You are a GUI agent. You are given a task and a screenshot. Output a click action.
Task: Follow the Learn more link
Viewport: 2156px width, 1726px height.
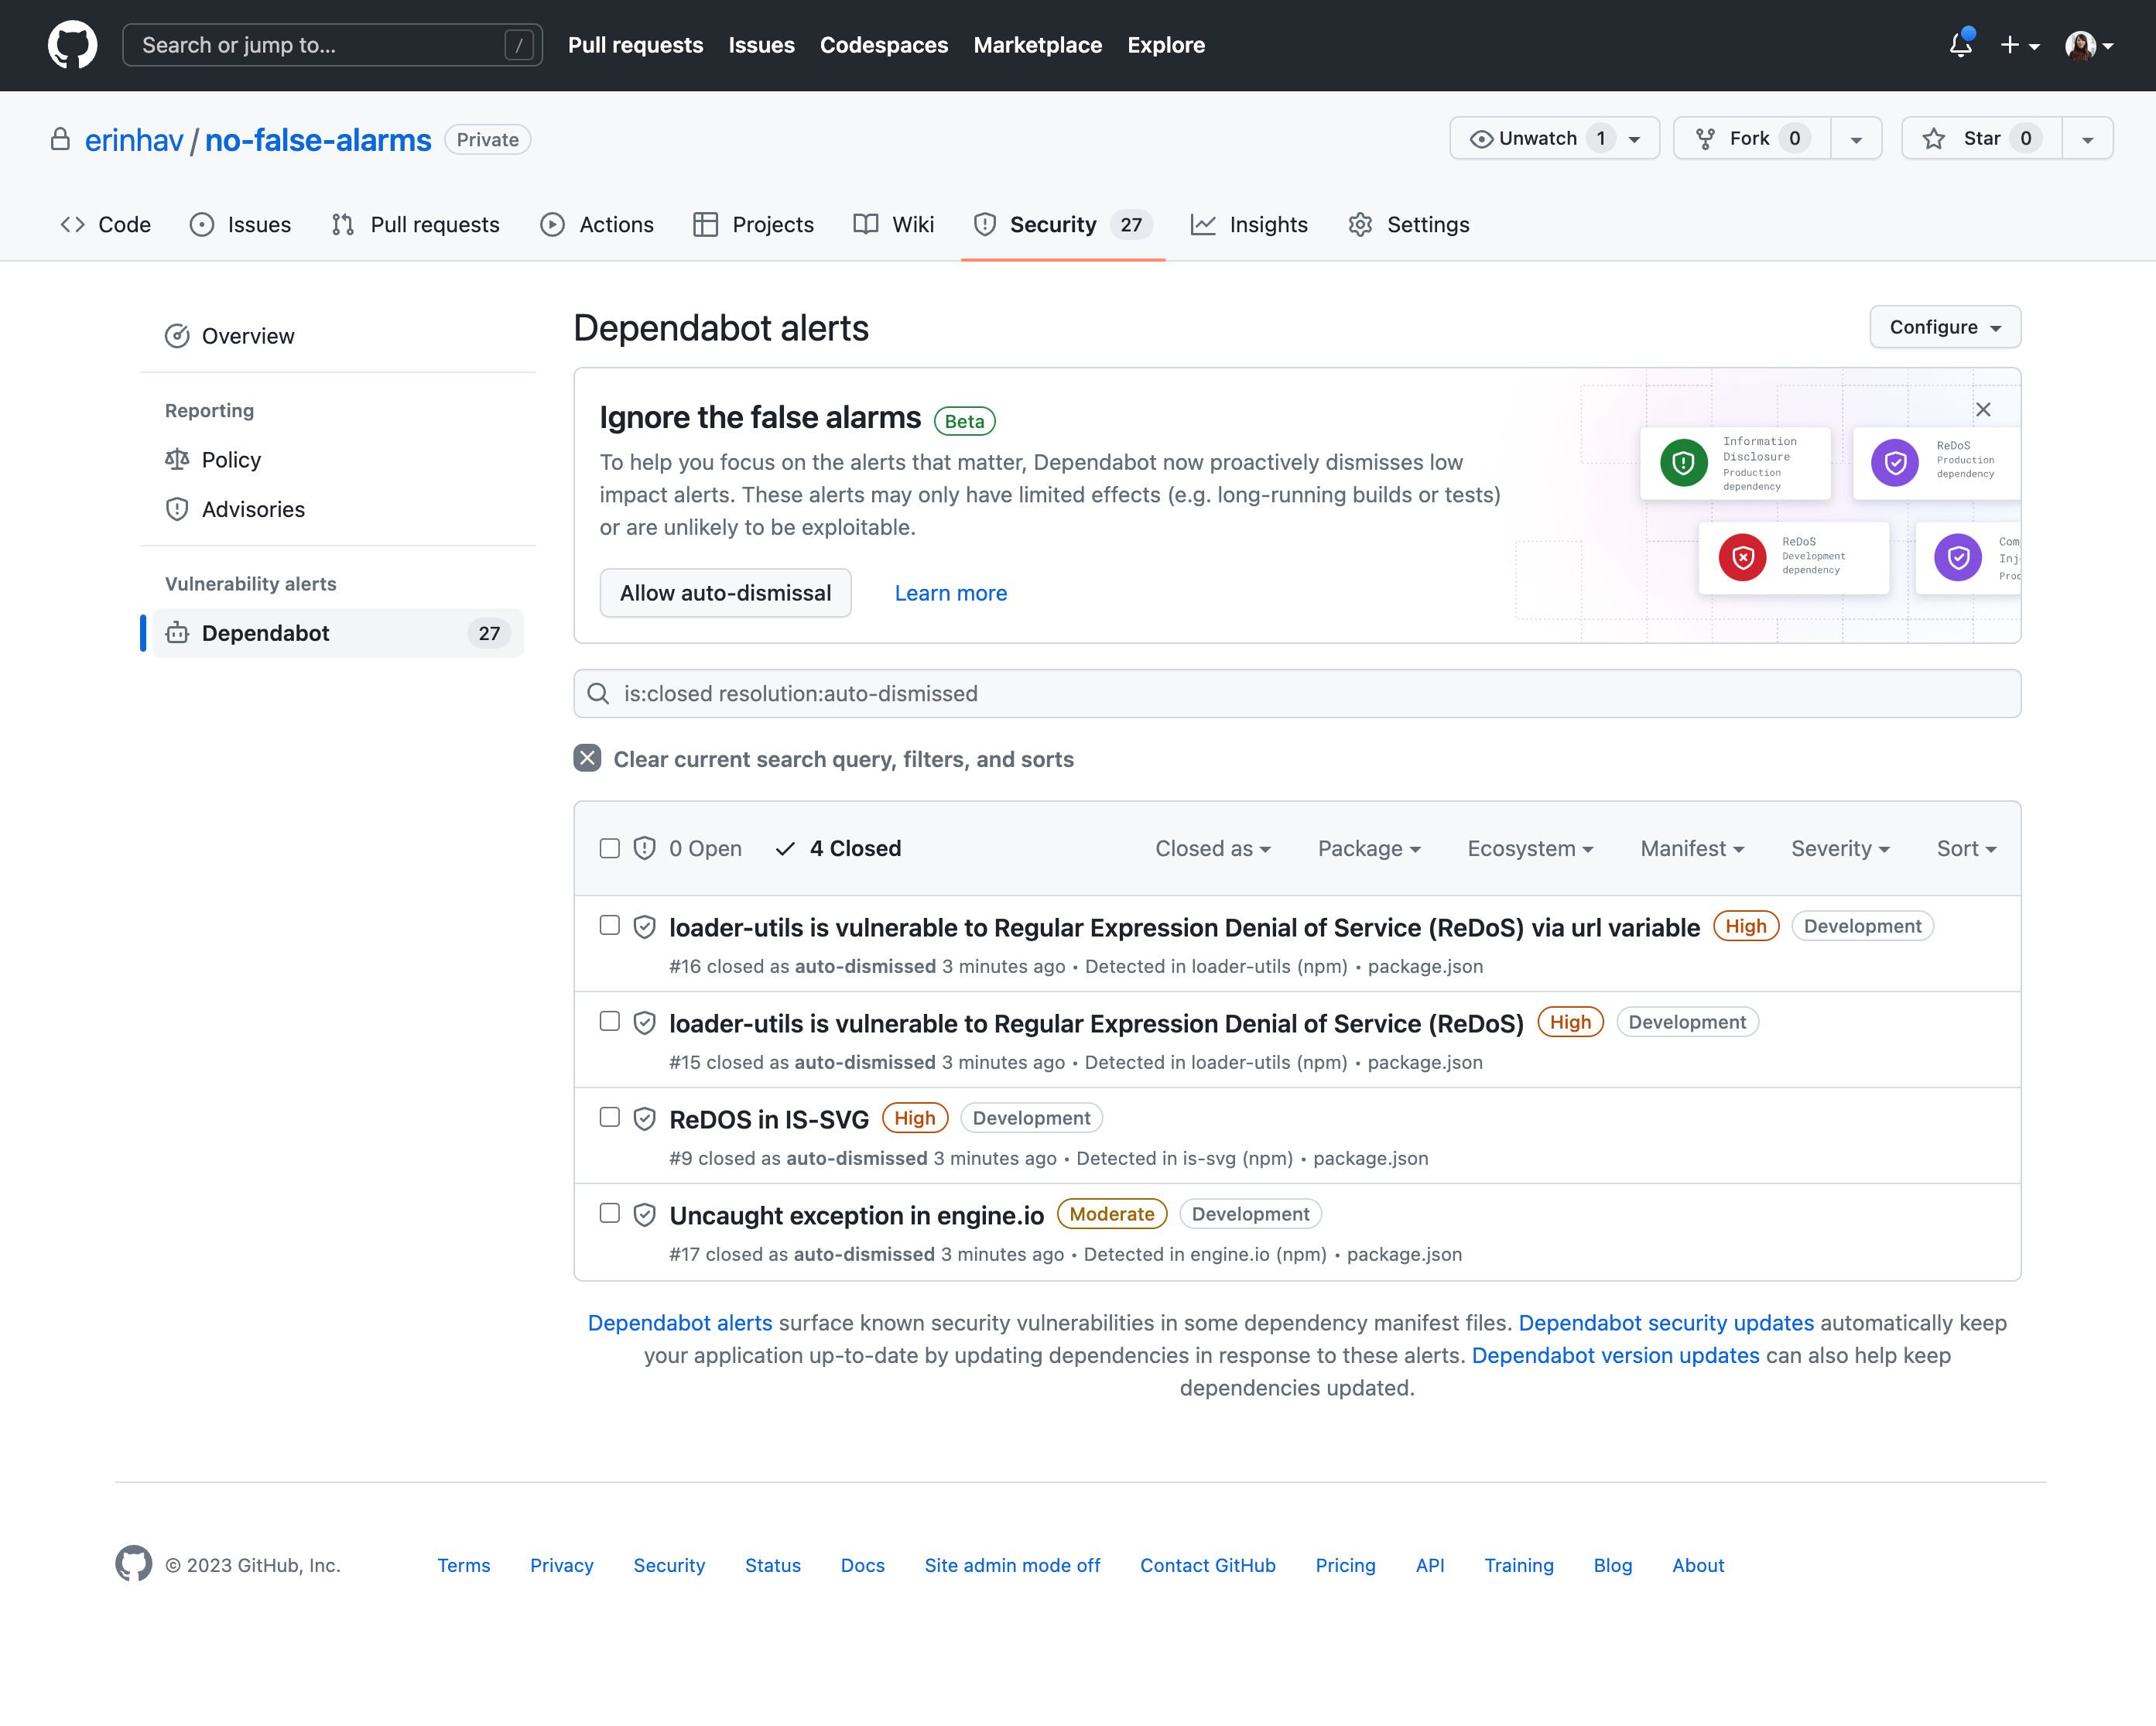pyautogui.click(x=950, y=593)
